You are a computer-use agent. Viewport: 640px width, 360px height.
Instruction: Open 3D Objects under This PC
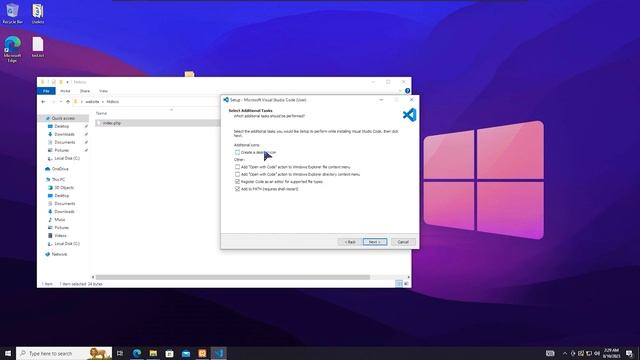tap(64, 188)
